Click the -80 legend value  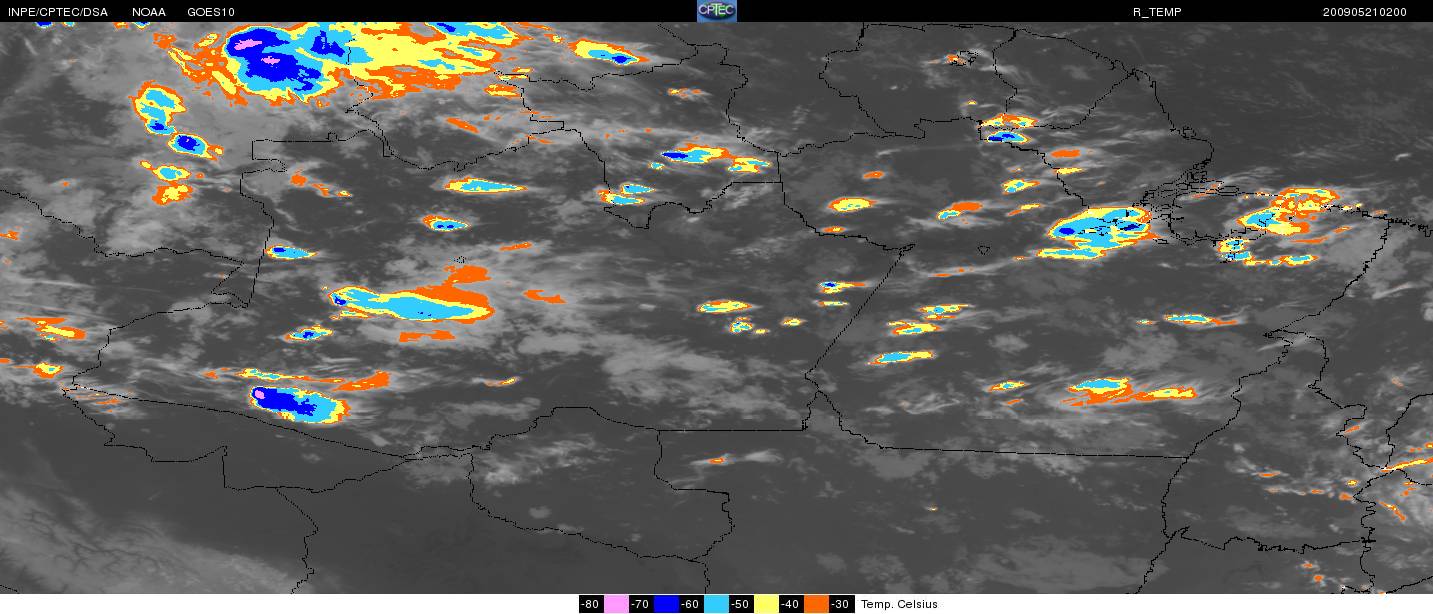[591, 604]
